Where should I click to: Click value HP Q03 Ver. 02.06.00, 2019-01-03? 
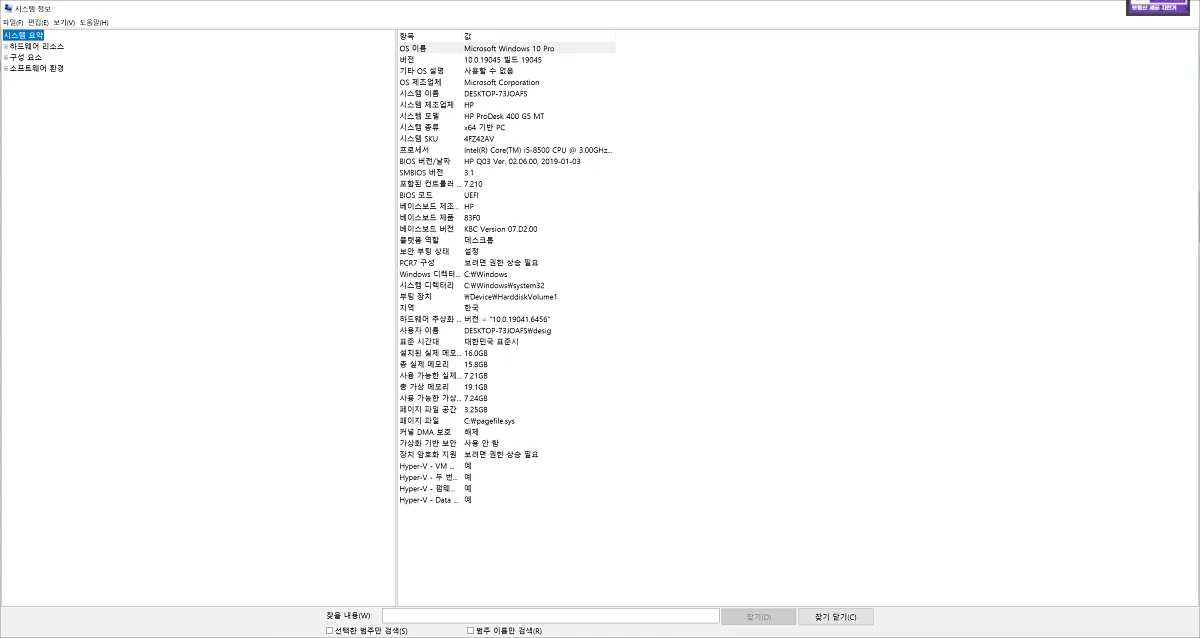click(x=522, y=161)
